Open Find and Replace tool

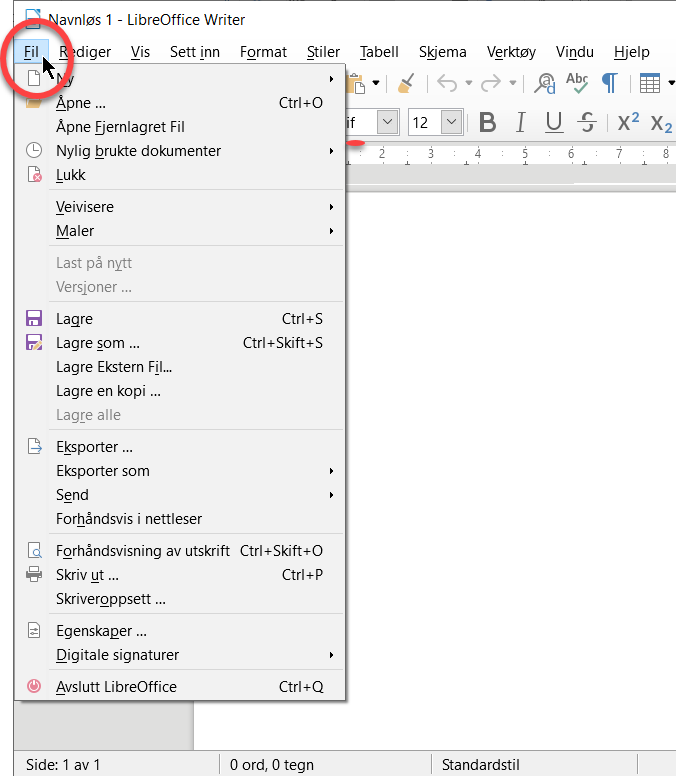click(546, 83)
